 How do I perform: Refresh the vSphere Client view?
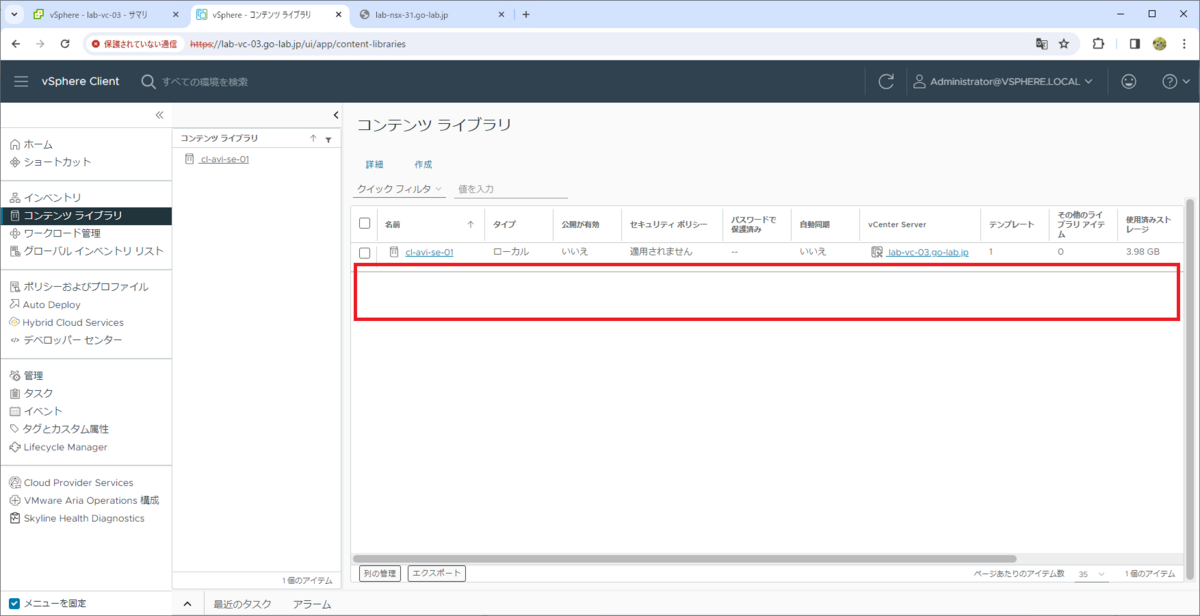[885, 81]
